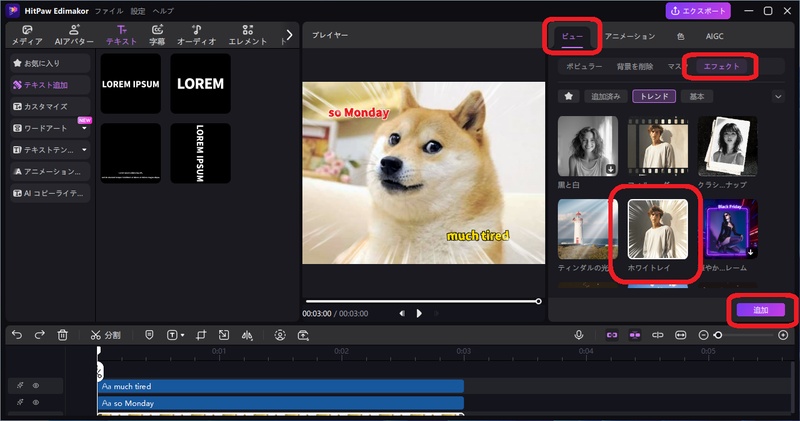
Task: Toggle the purple link clips option
Action: click(x=612, y=335)
